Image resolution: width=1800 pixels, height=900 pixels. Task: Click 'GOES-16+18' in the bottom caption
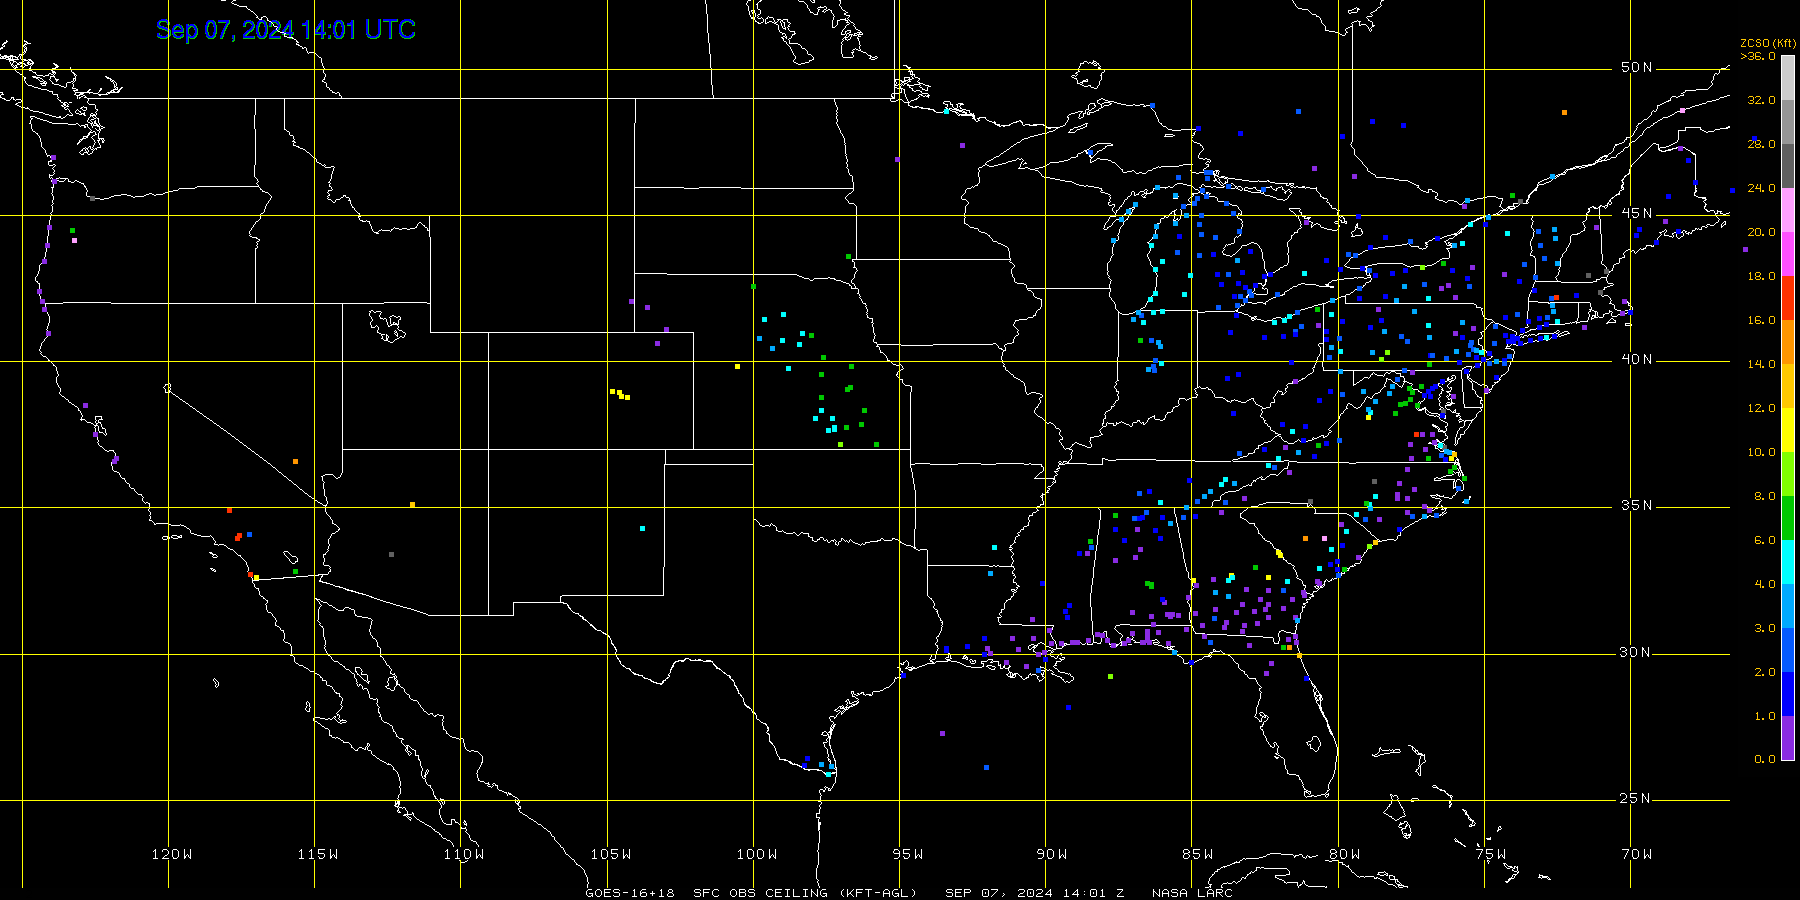[630, 893]
